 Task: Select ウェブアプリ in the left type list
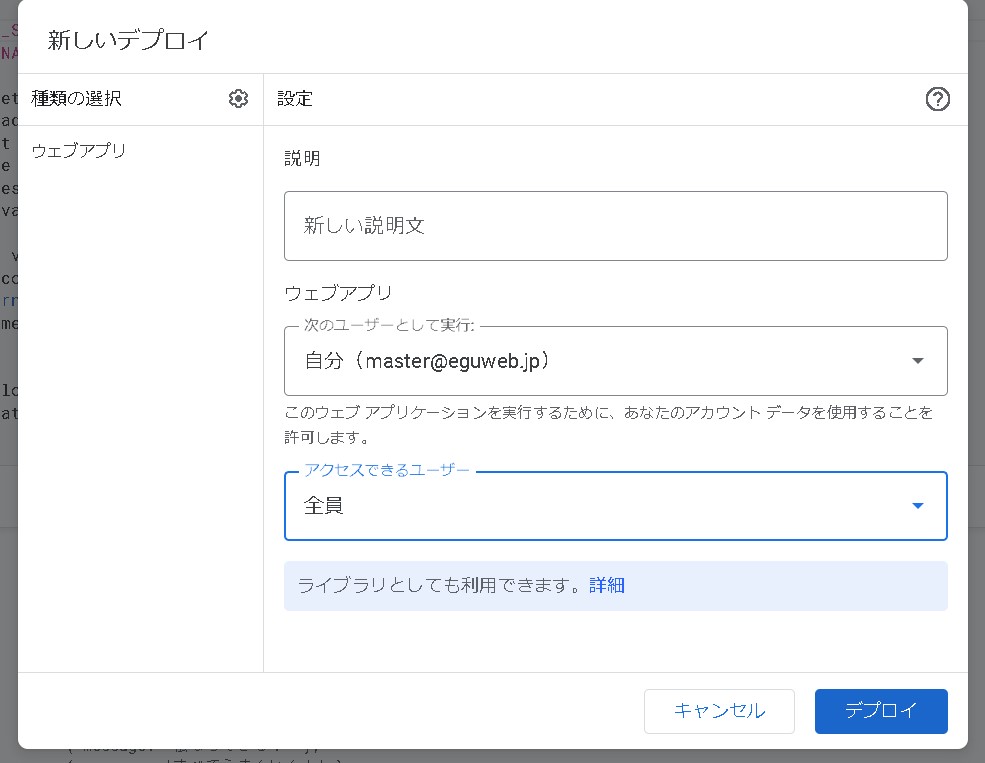[x=79, y=152]
